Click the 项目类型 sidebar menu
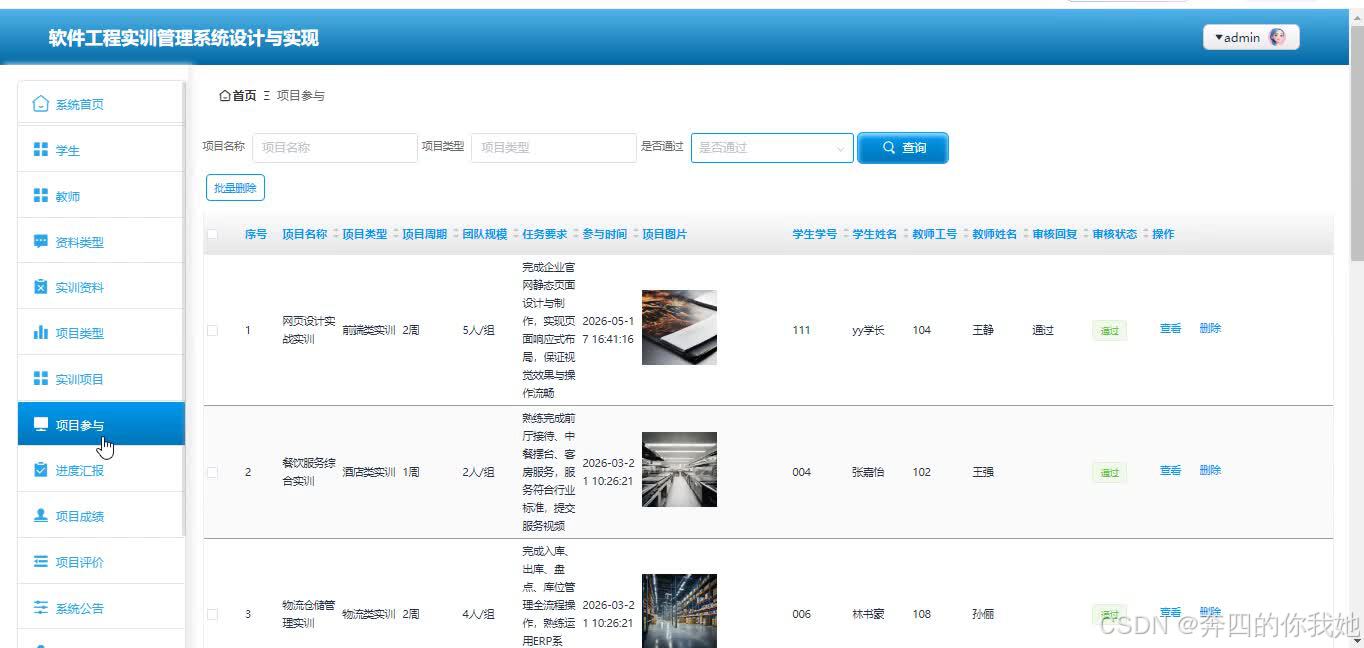This screenshot has height=648, width=1364. point(101,333)
